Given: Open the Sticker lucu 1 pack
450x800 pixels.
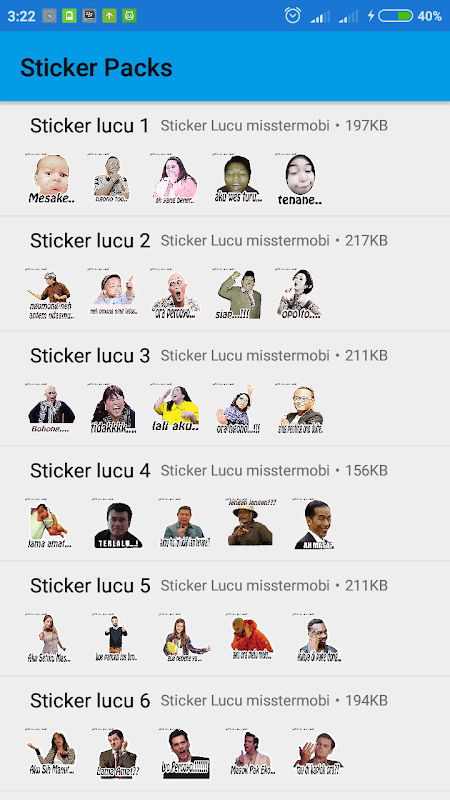Looking at the screenshot, I should click(225, 159).
